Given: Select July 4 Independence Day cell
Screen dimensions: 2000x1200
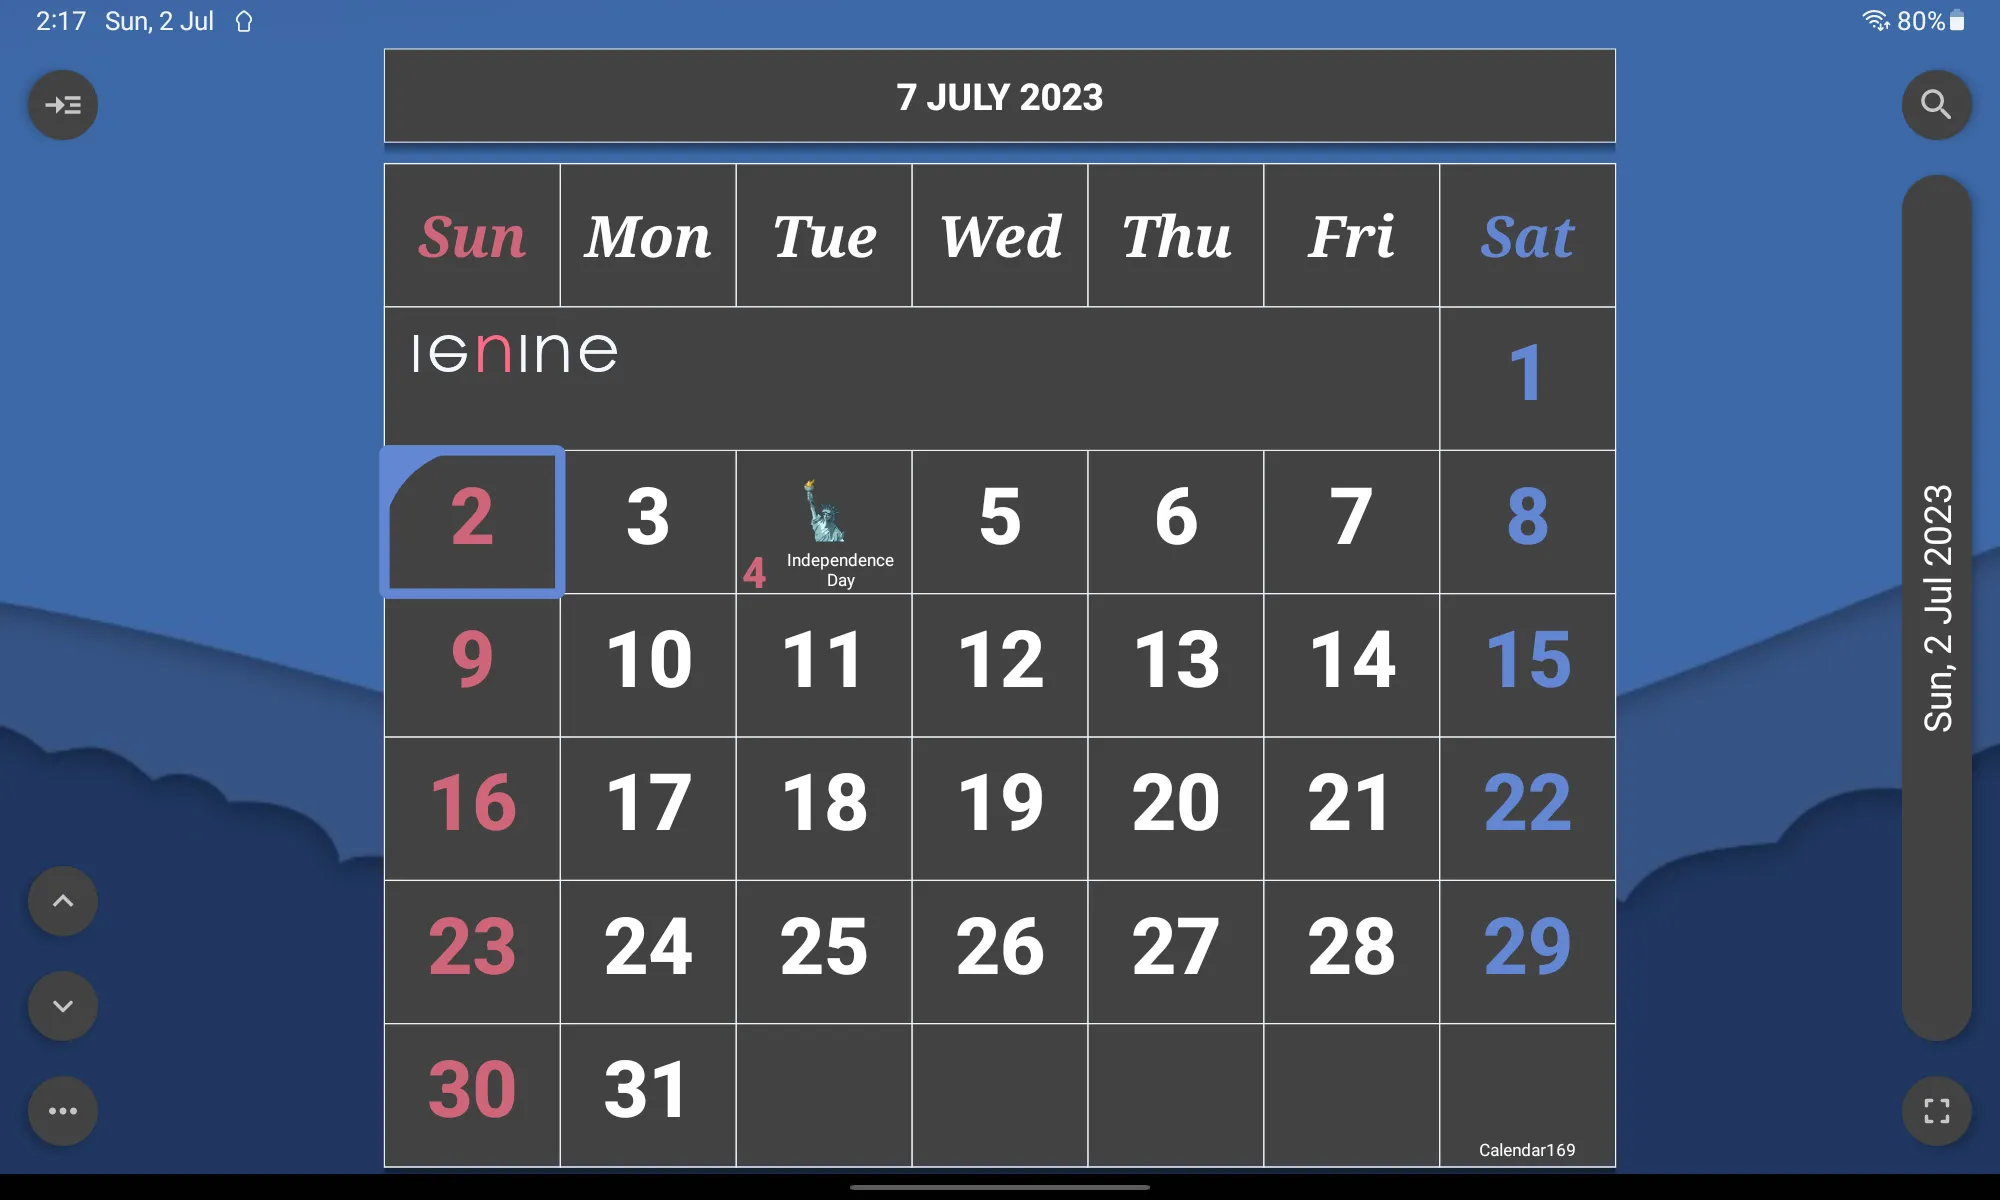Looking at the screenshot, I should [824, 521].
